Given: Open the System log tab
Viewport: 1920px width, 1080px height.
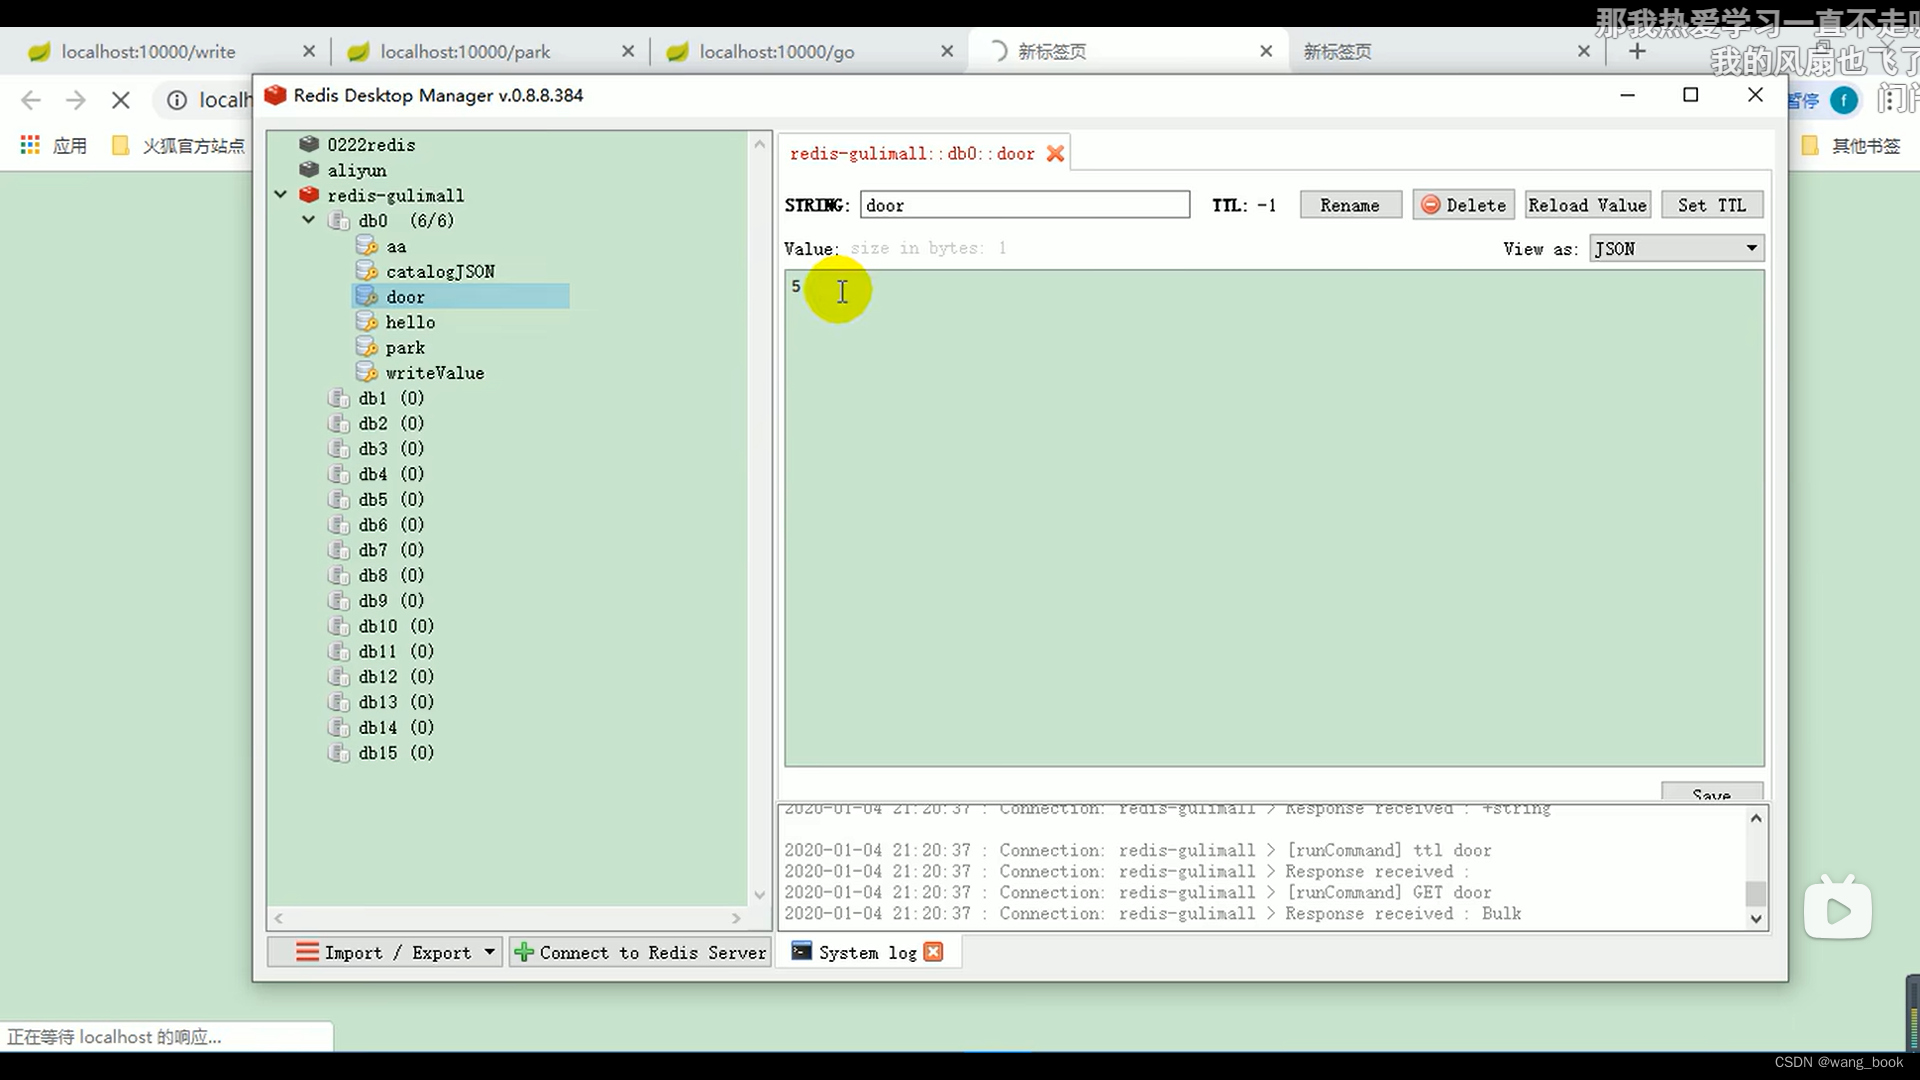Looking at the screenshot, I should pyautogui.click(x=866, y=952).
